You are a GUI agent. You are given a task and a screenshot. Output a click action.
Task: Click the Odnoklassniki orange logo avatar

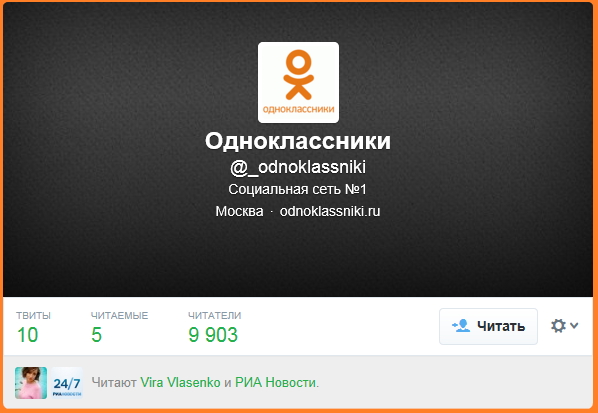pos(298,82)
